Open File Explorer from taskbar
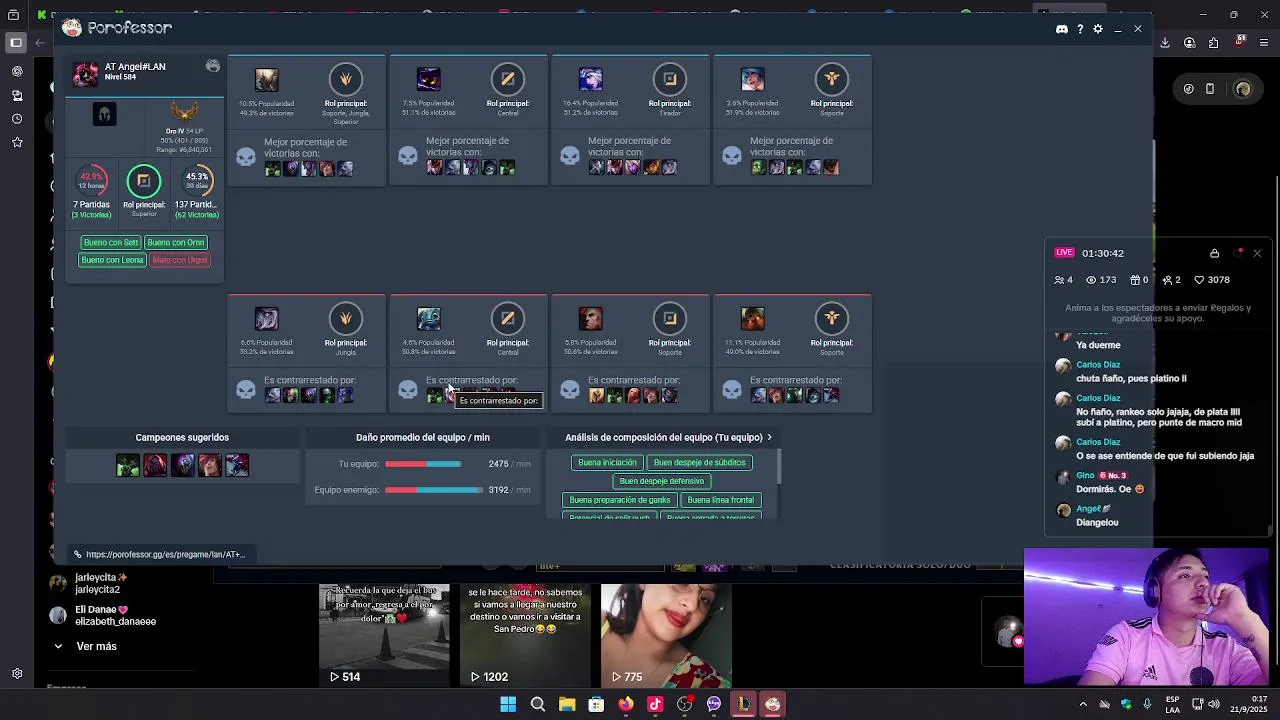 point(567,704)
